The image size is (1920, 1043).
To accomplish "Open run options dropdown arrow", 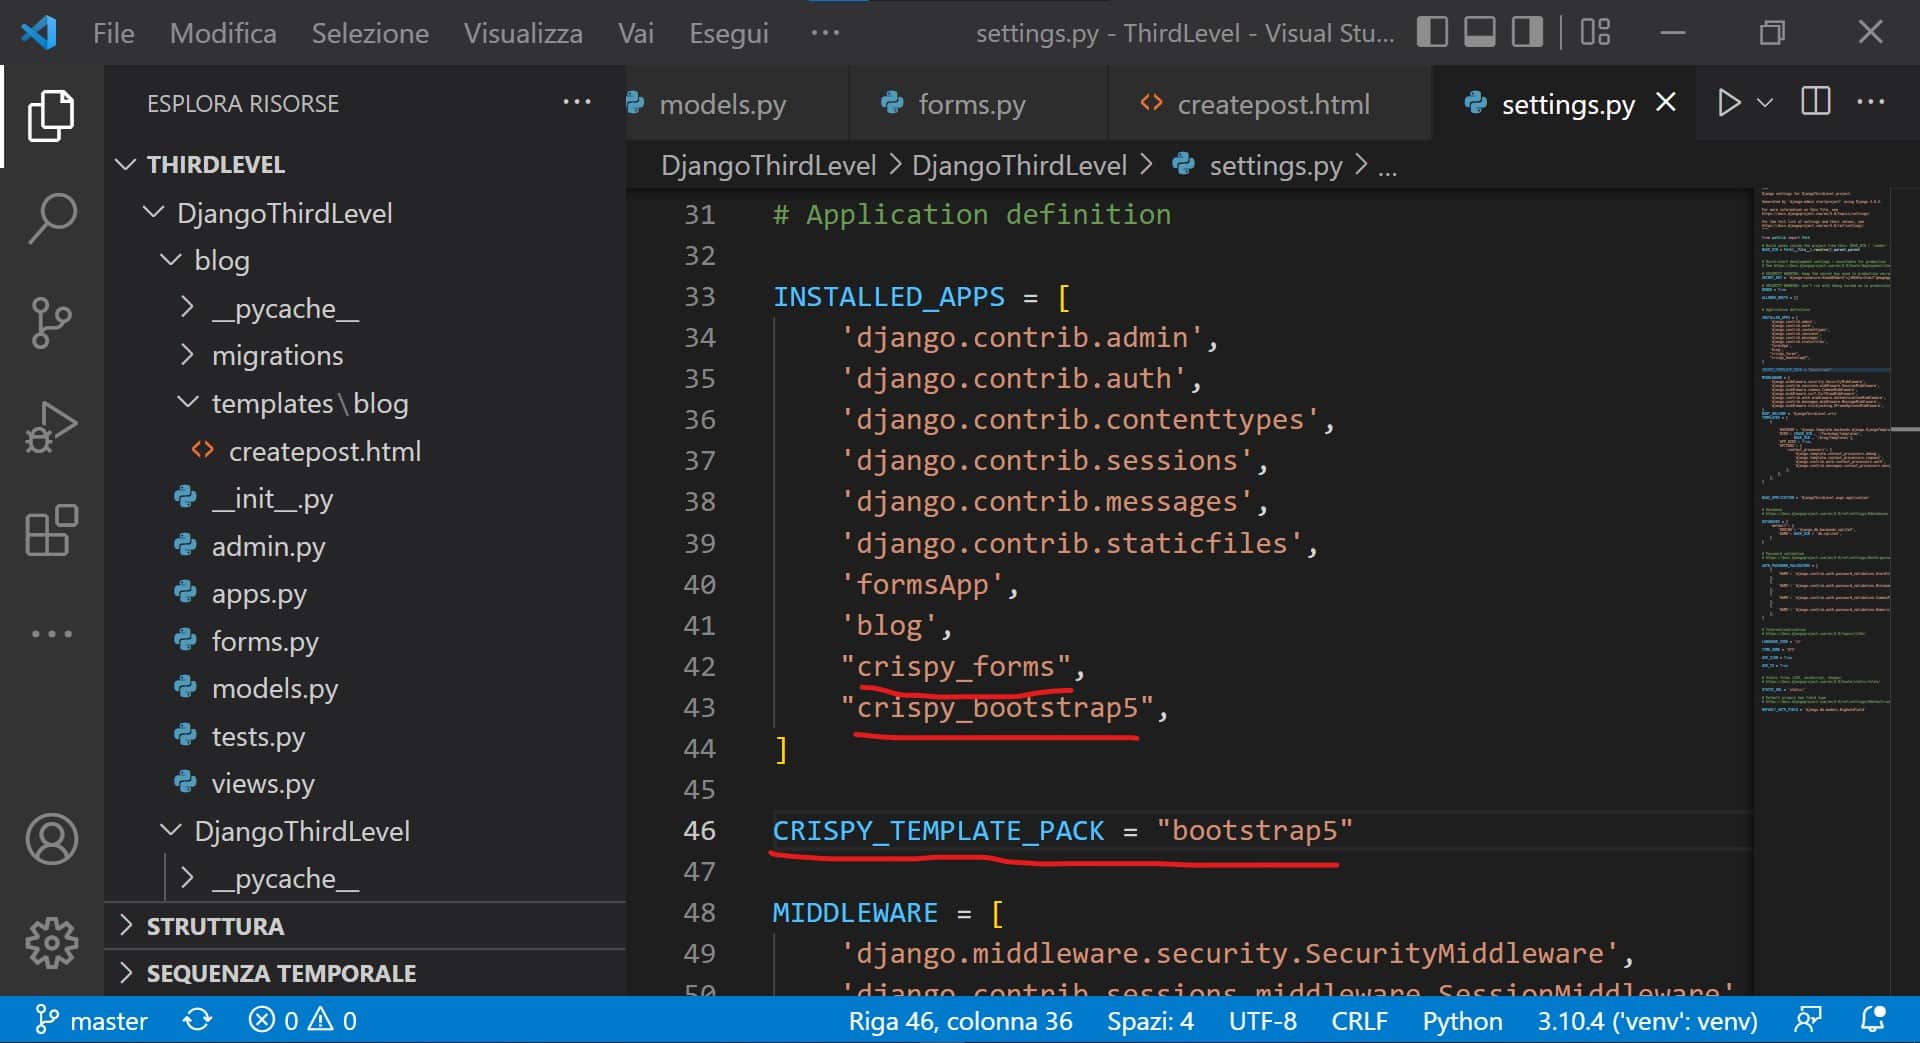I will [x=1765, y=103].
